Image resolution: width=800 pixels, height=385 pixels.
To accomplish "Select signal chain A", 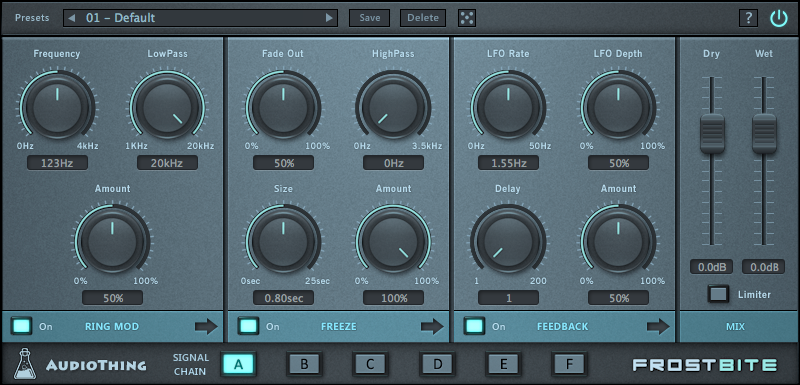I will [x=238, y=364].
